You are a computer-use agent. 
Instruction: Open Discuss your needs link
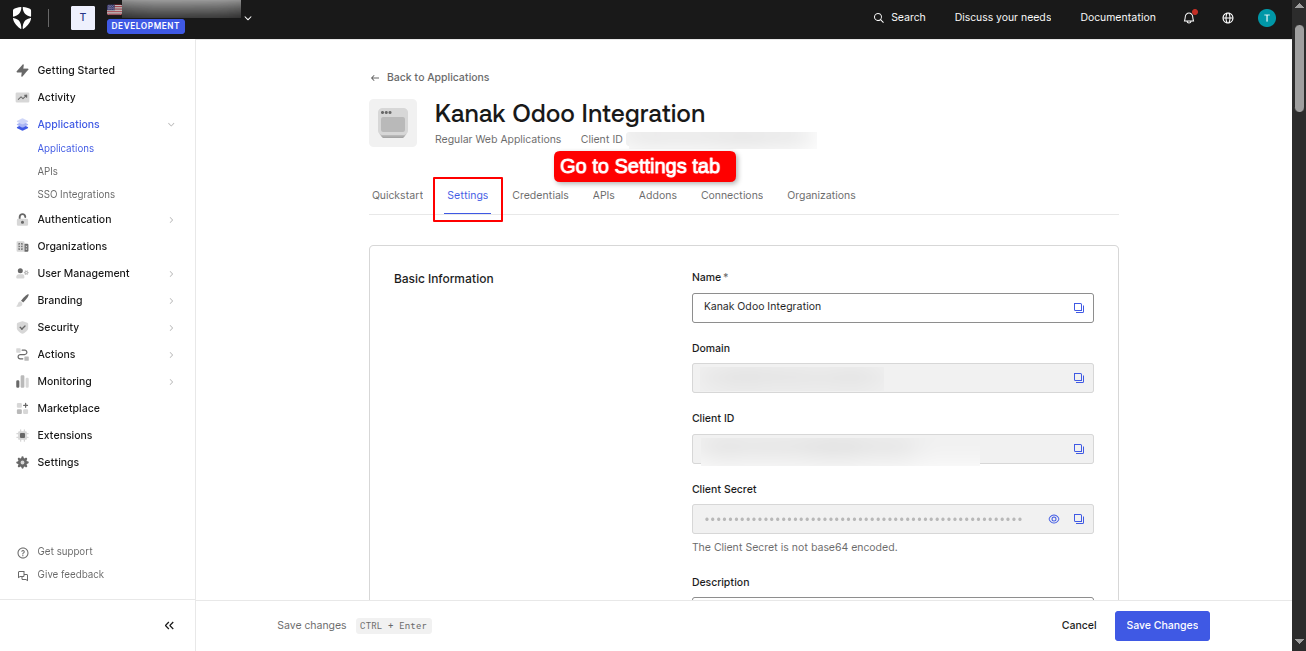(1003, 18)
